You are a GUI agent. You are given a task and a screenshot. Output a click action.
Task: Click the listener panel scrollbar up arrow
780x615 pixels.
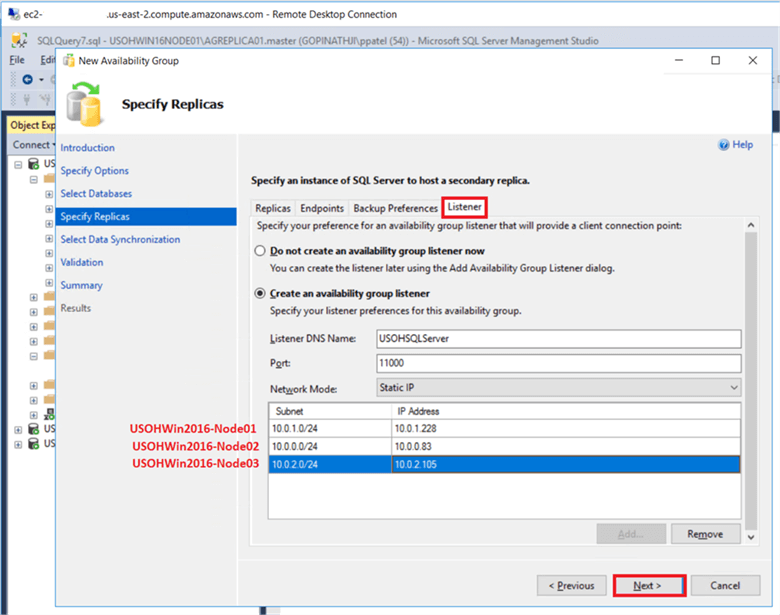tap(751, 225)
